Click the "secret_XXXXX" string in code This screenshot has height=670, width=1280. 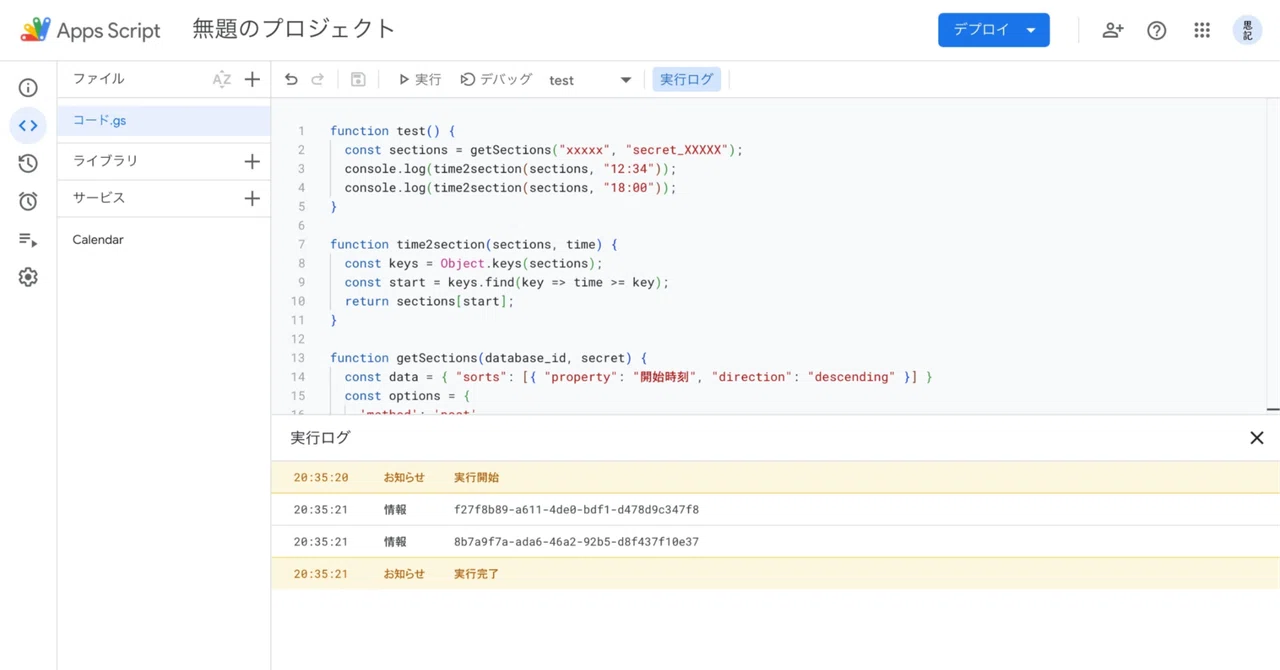679,150
